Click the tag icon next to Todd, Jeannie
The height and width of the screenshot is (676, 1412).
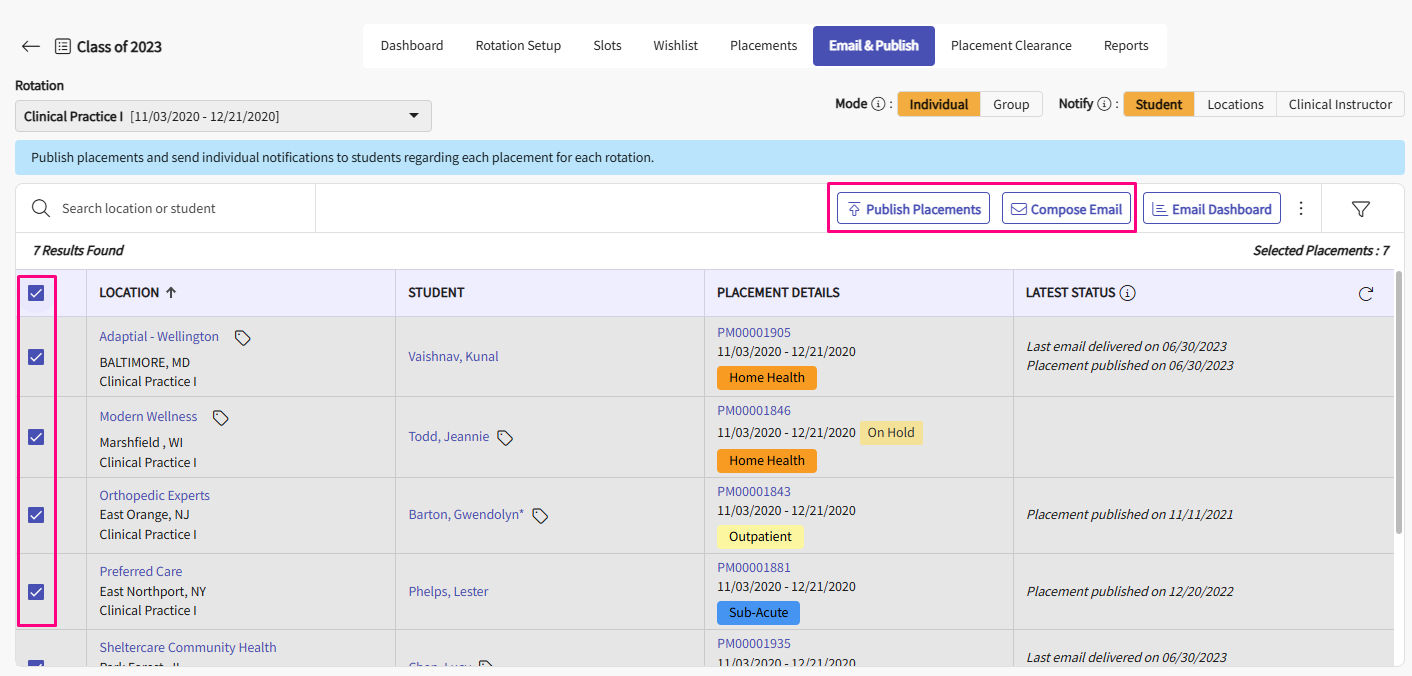(505, 438)
